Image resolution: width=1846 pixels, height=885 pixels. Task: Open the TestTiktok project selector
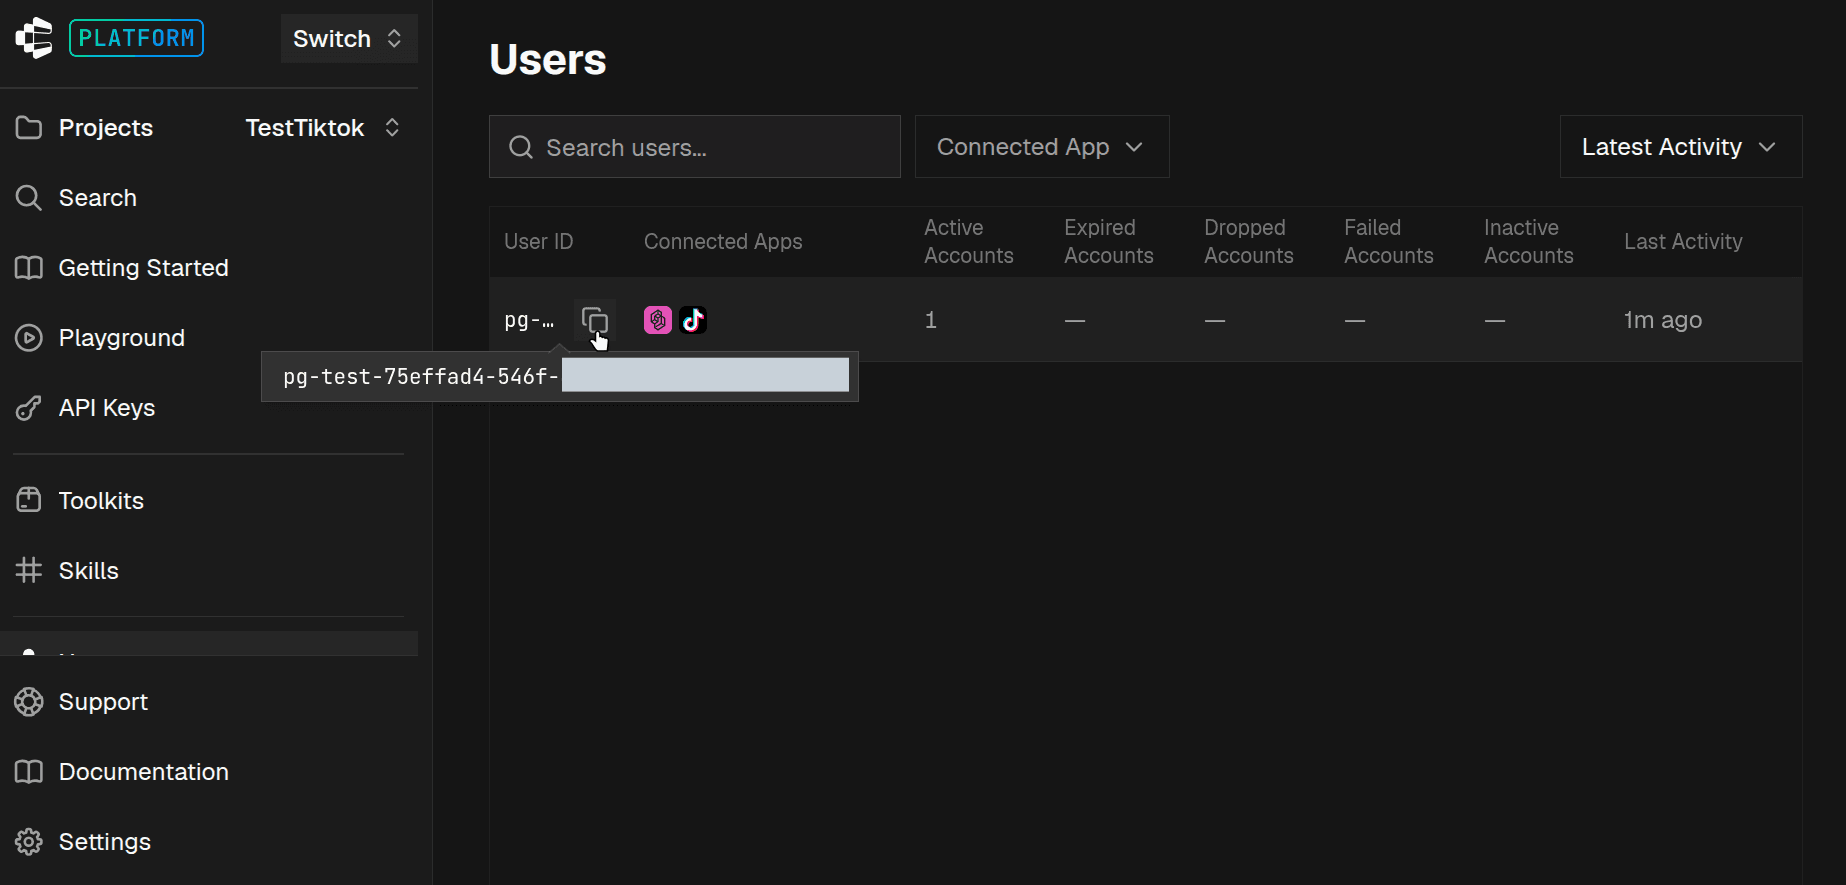[323, 128]
